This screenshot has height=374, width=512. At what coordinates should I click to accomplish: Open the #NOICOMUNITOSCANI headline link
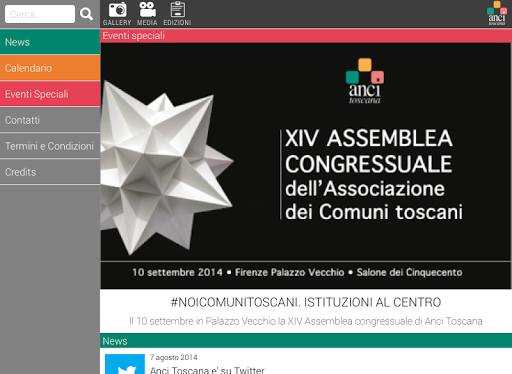point(306,302)
